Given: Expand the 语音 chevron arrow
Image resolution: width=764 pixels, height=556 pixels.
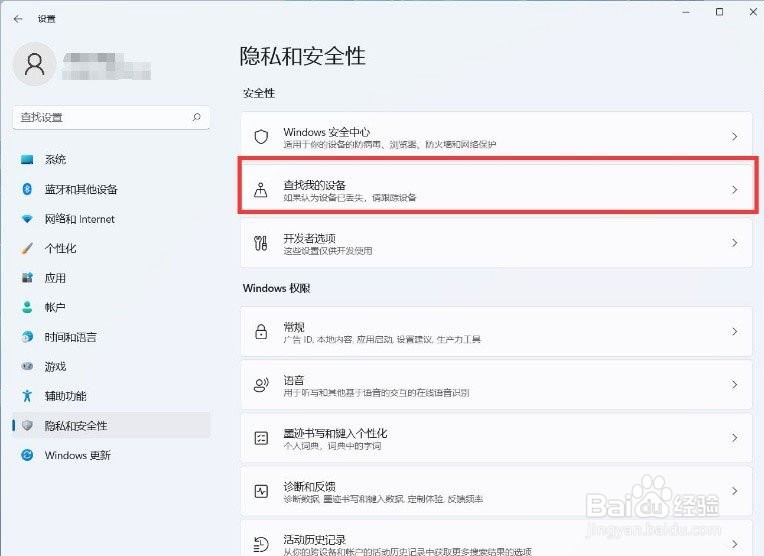Looking at the screenshot, I should pos(734,384).
